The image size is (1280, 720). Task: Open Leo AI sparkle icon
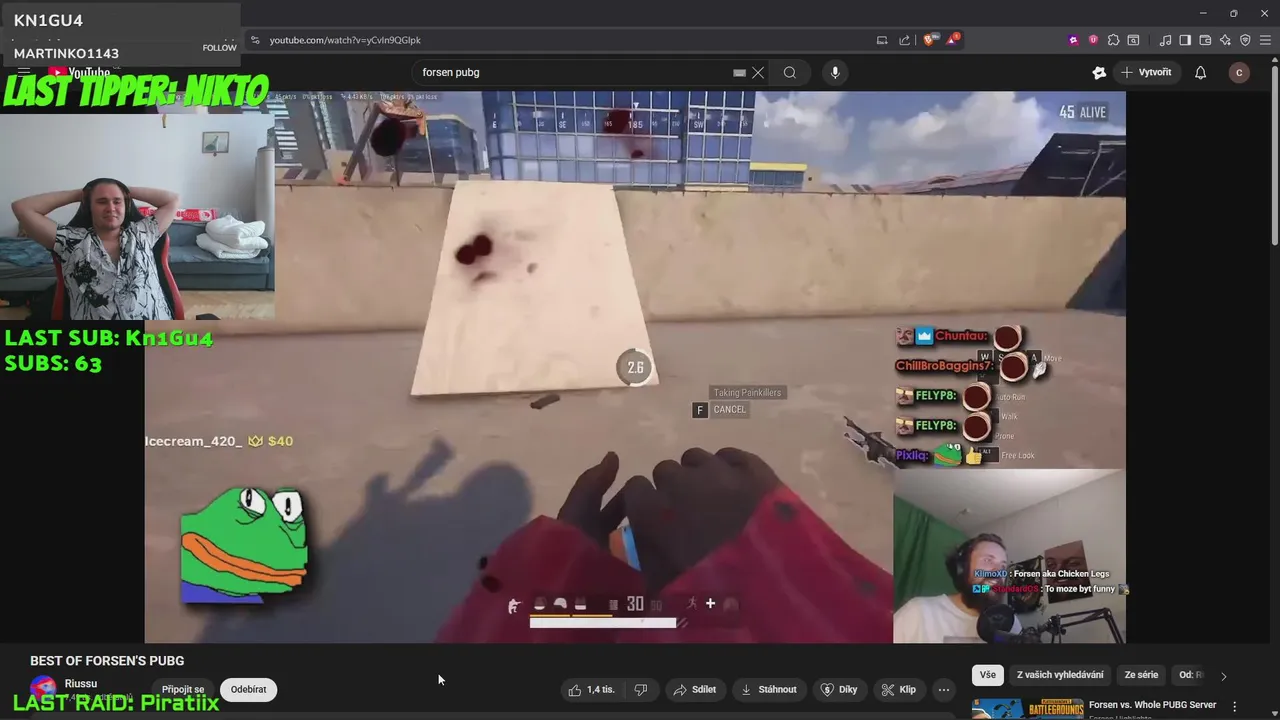click(1225, 40)
